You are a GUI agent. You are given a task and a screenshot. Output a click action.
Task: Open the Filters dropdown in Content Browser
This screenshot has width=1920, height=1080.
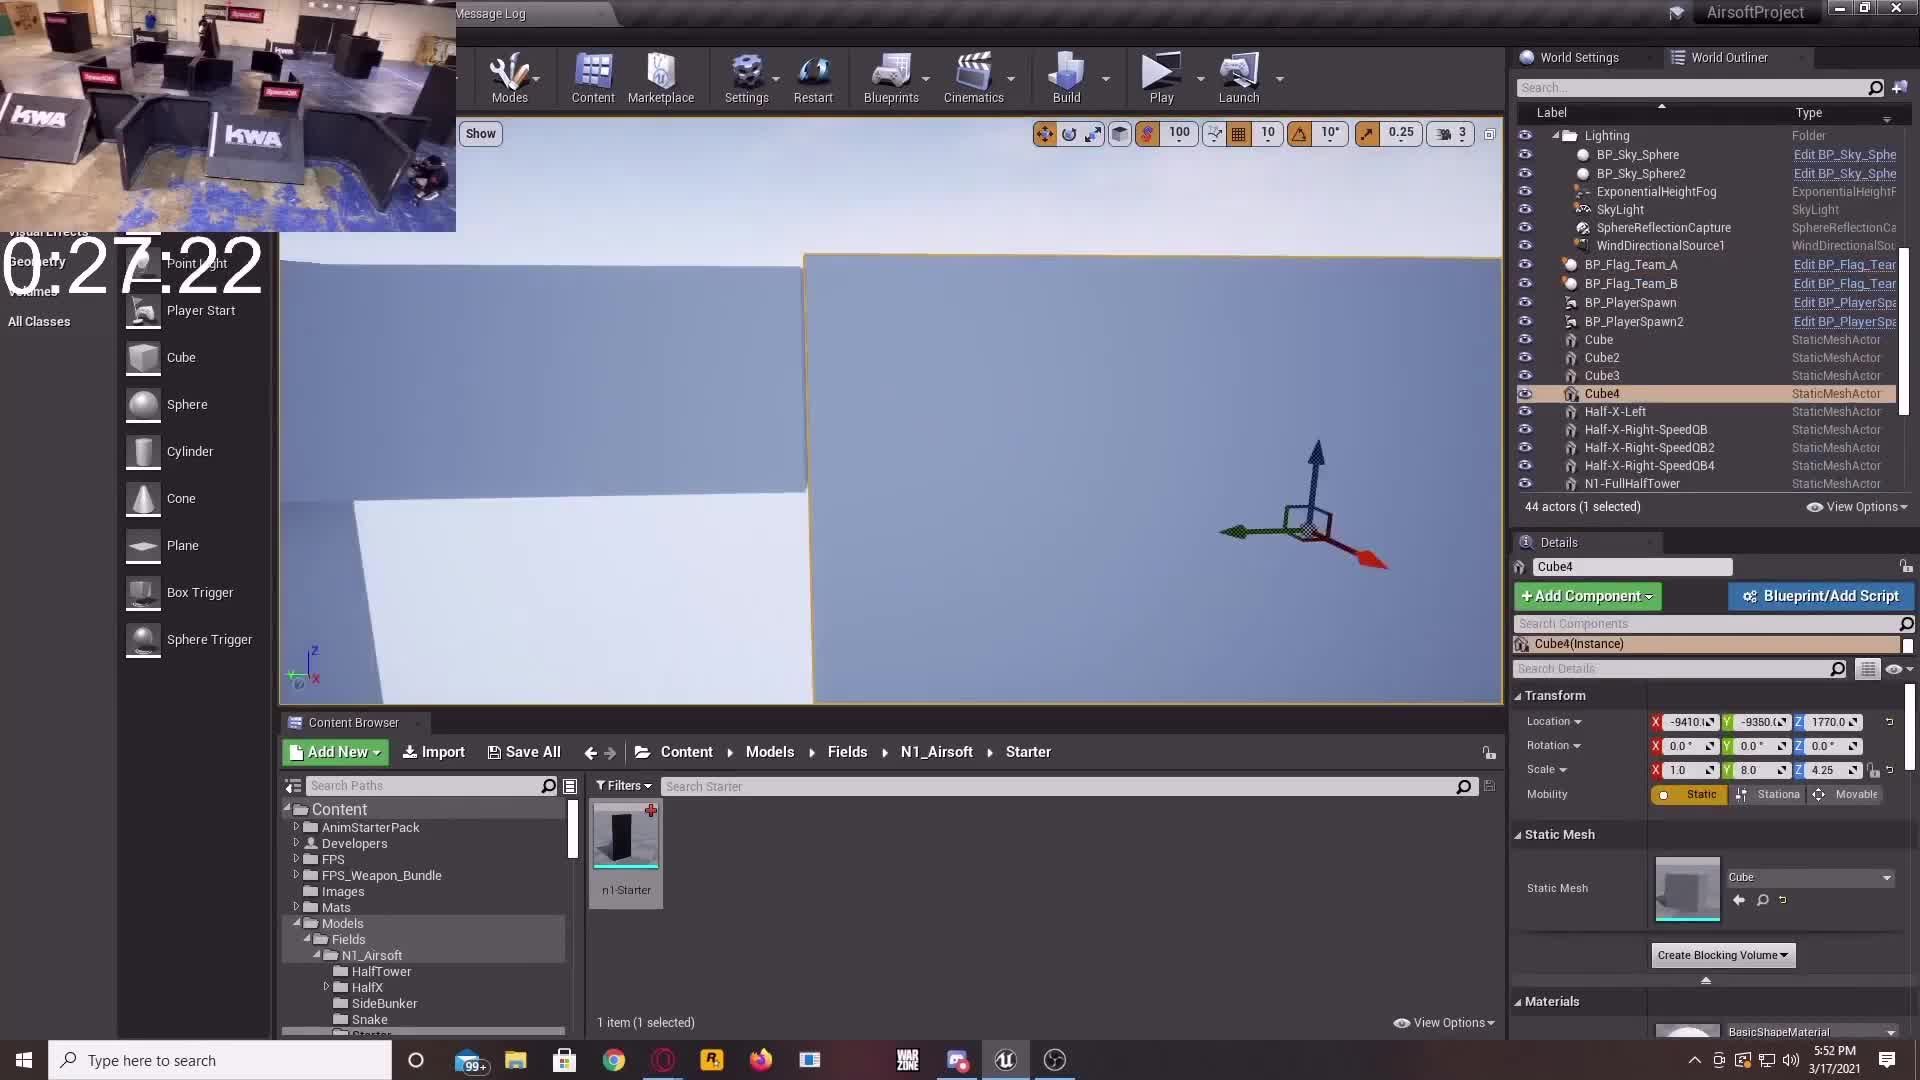click(623, 786)
